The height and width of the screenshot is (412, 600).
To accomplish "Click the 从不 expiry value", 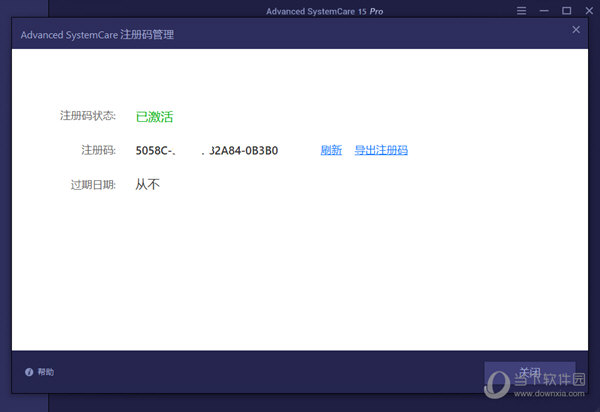I will tap(147, 185).
